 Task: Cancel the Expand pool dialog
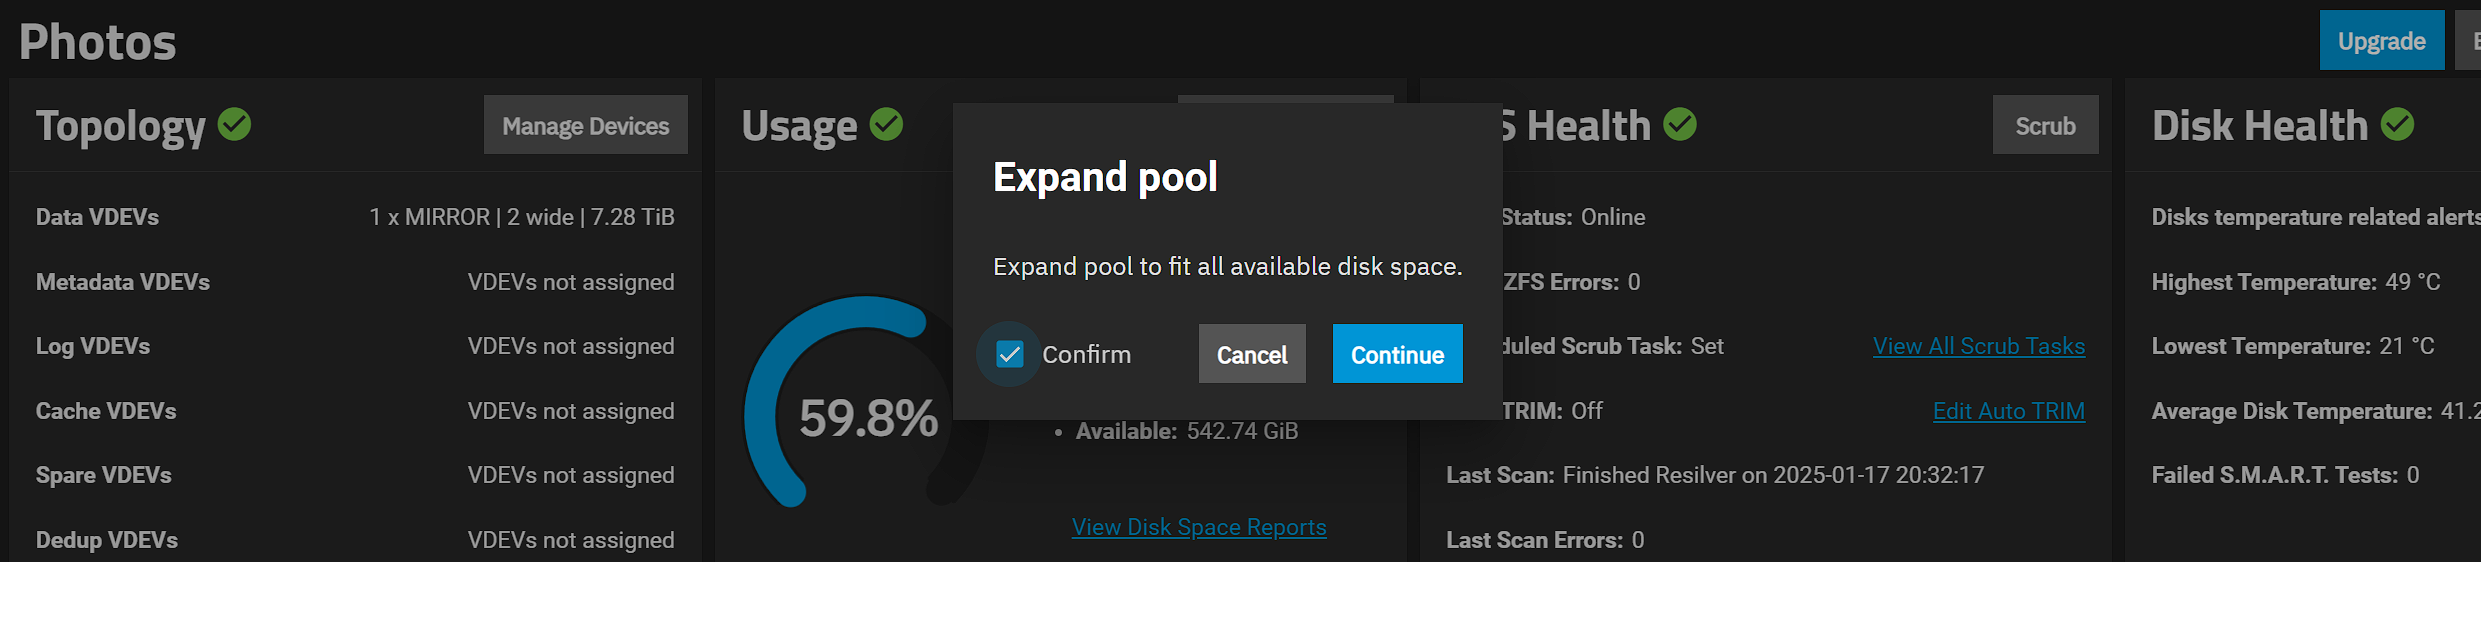(x=1251, y=353)
